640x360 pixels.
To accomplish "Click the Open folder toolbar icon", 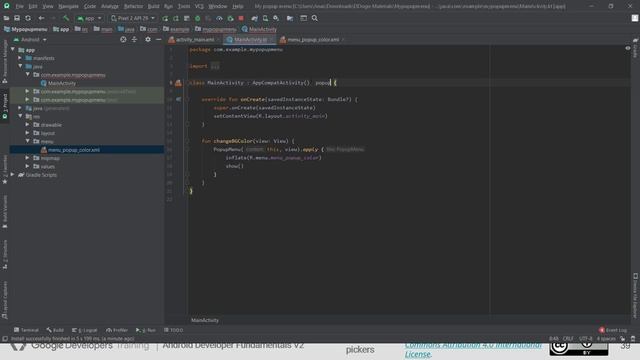I will tap(6, 18).
